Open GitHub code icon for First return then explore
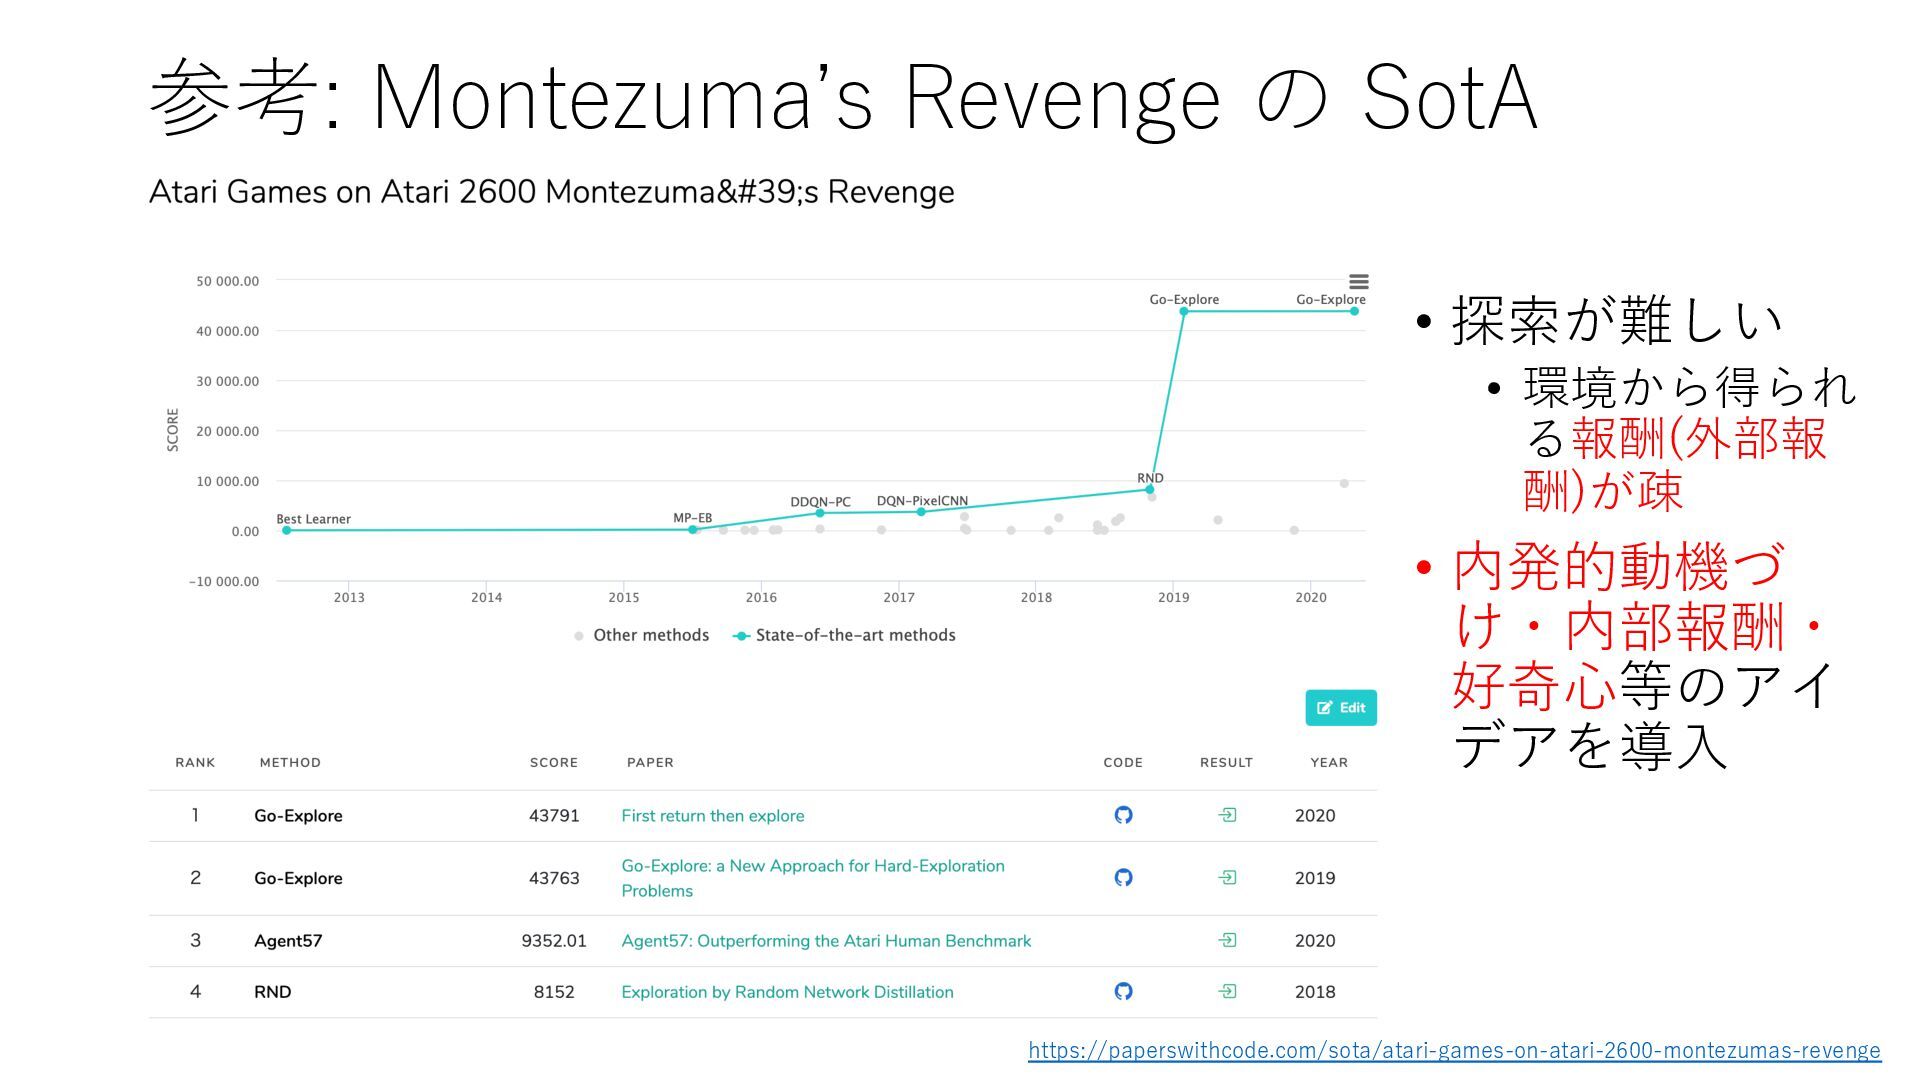The height and width of the screenshot is (1080, 1920). [x=1123, y=815]
